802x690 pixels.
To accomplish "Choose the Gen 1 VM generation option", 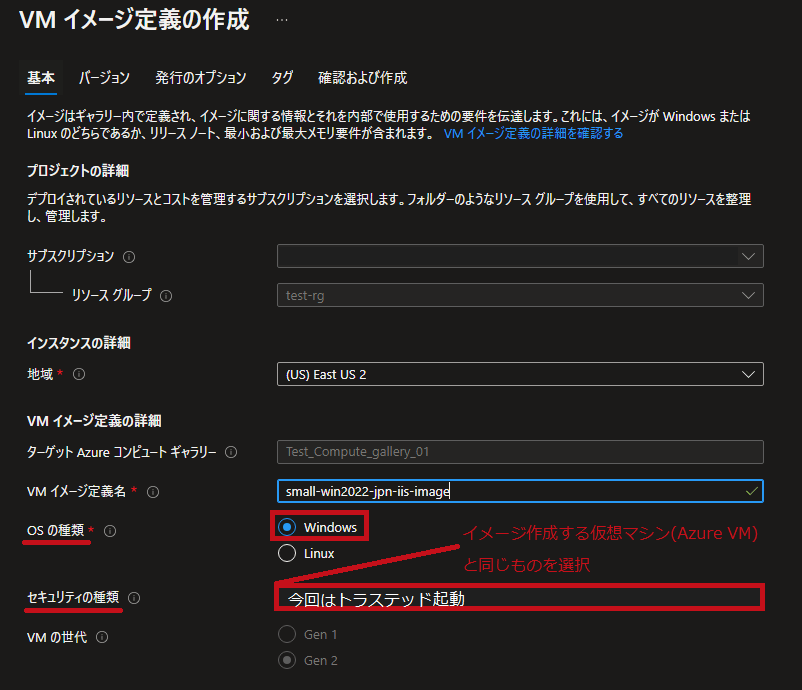I will (x=287, y=634).
